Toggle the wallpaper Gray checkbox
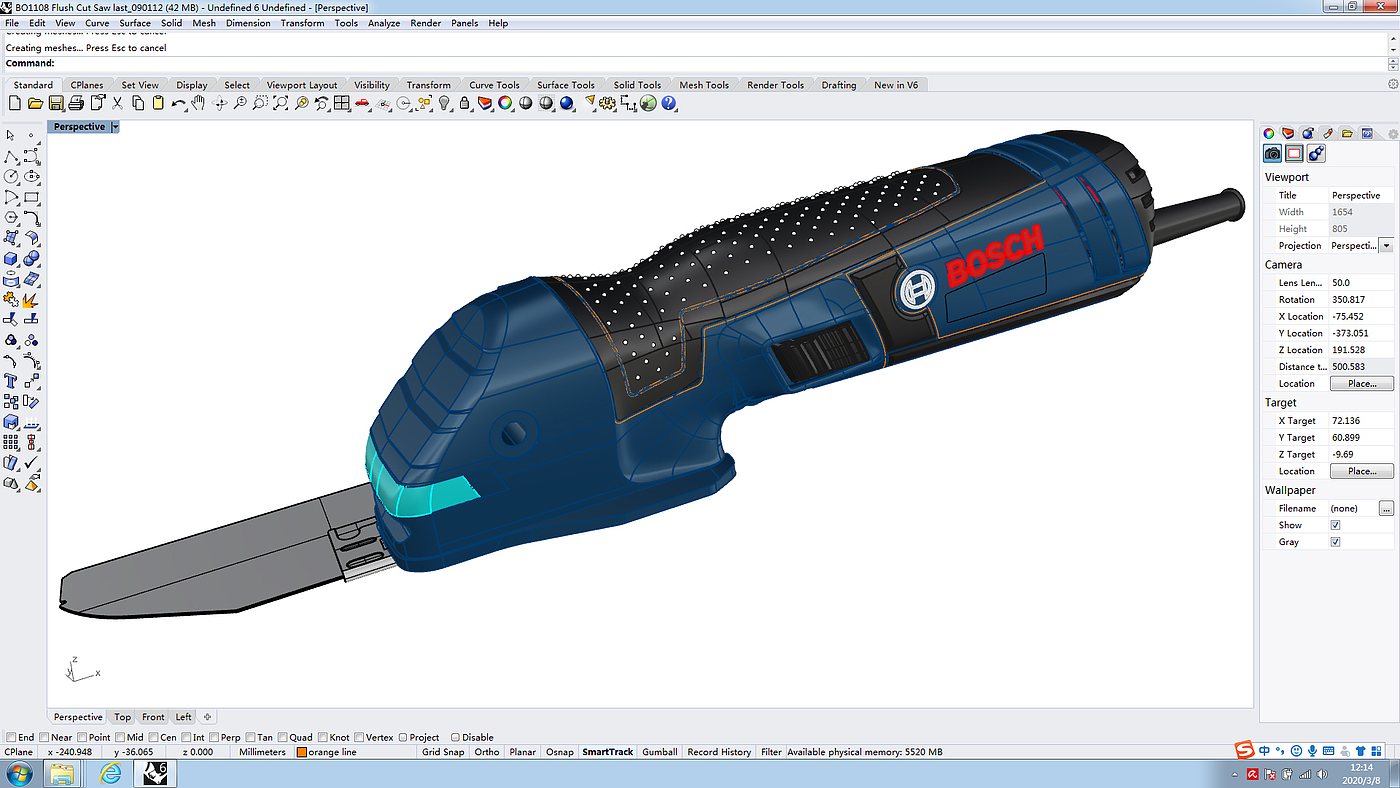Image resolution: width=1400 pixels, height=788 pixels. [x=1335, y=542]
